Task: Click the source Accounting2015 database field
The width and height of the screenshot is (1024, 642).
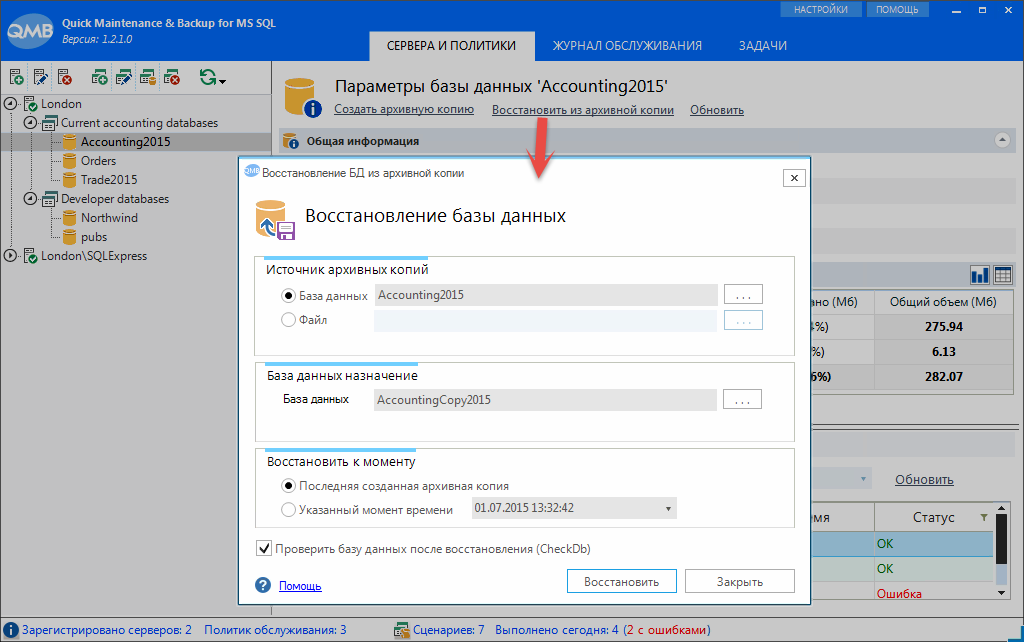Action: coord(546,295)
